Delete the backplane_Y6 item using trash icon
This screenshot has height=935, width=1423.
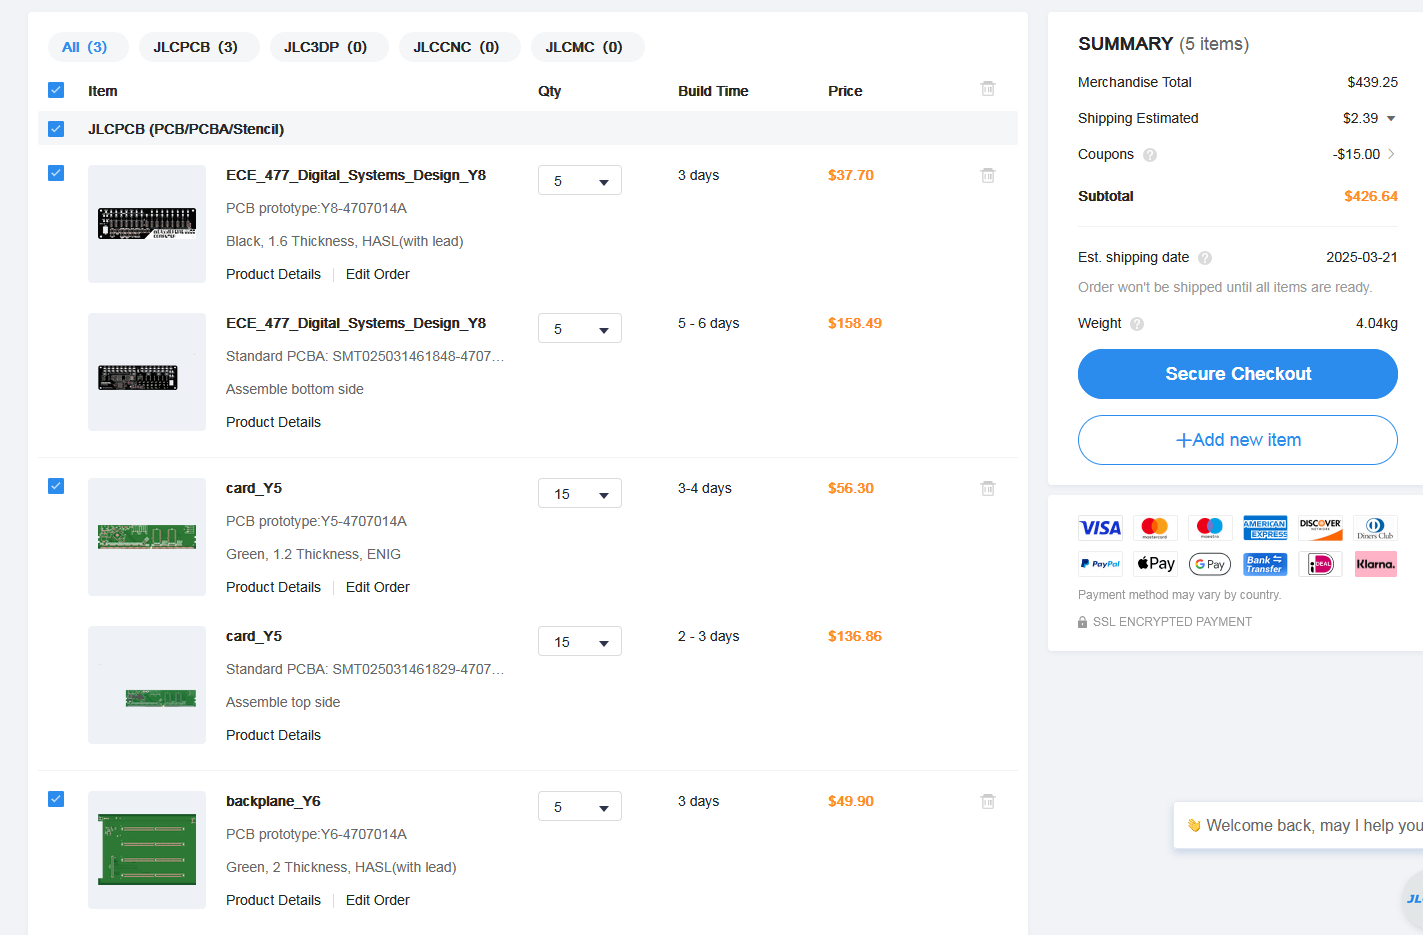tap(987, 801)
